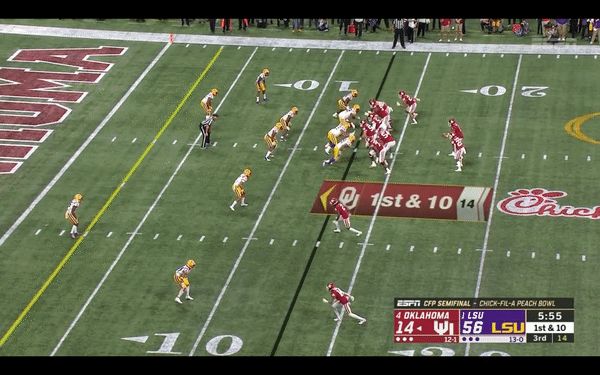Click the 12-1 Oklahoma record
Image resolution: width=600 pixels, height=375 pixels.
450,339
